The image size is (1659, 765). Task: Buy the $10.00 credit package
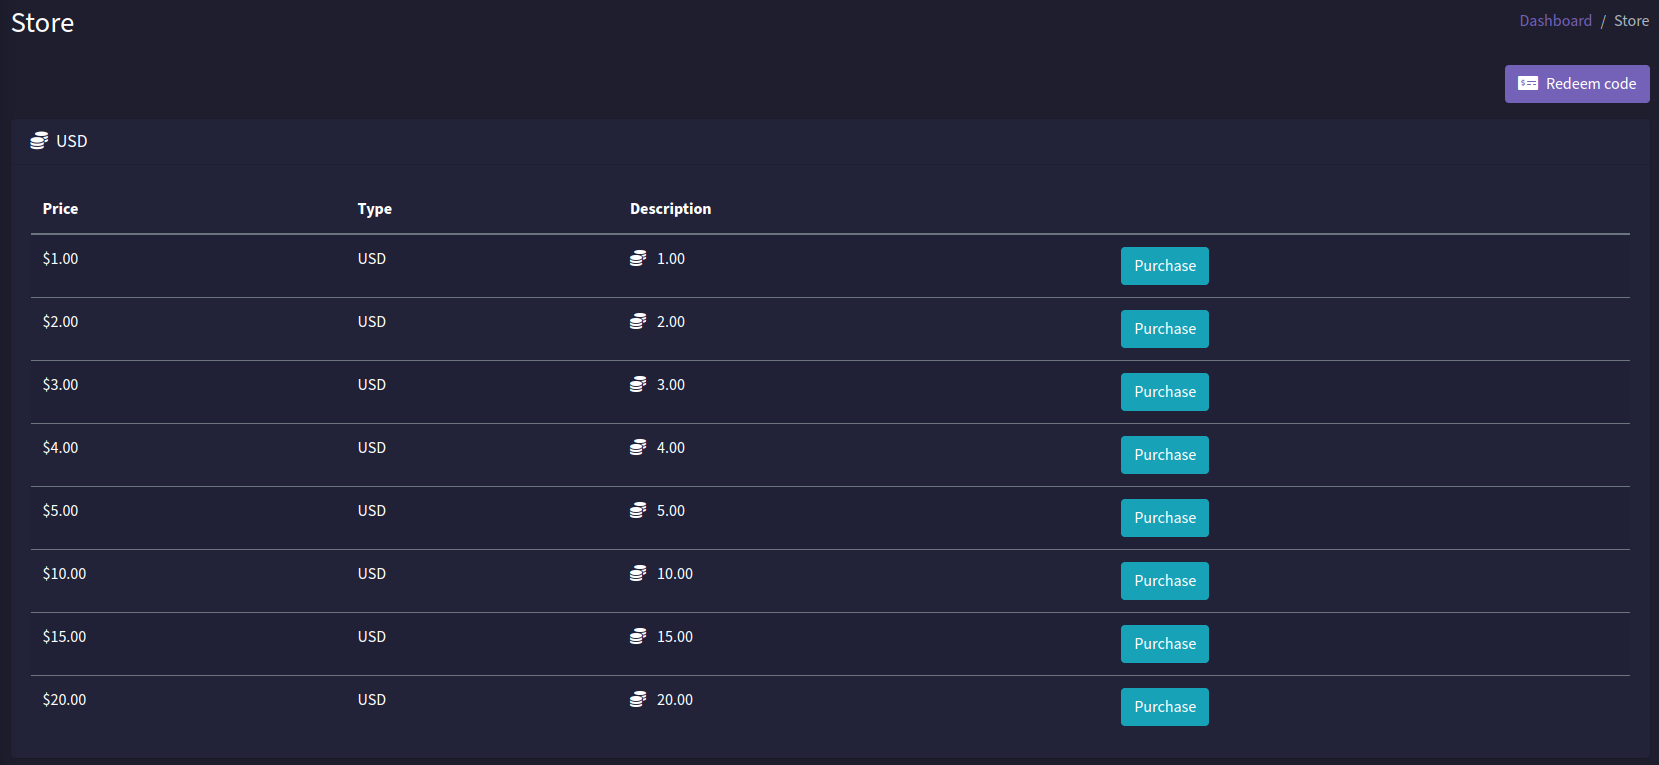click(1164, 581)
